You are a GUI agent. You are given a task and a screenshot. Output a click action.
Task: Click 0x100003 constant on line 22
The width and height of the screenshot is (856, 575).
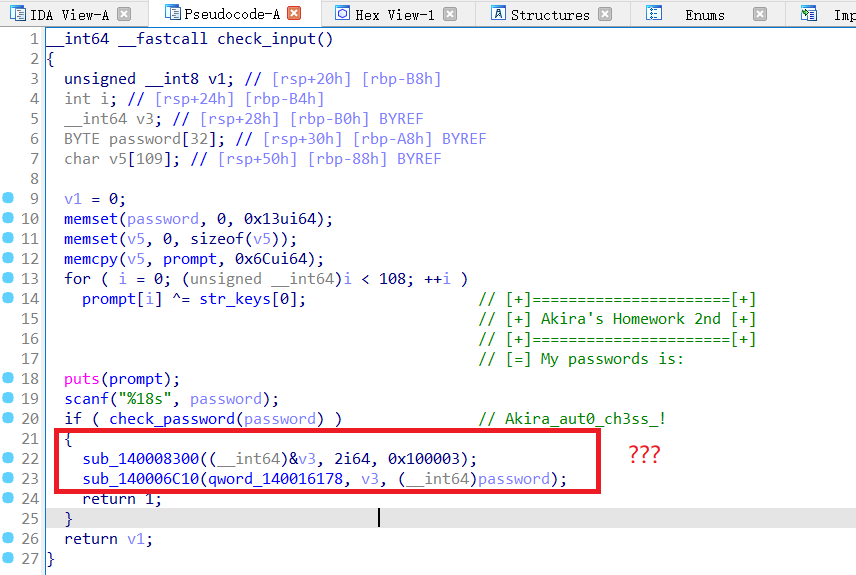(x=424, y=459)
